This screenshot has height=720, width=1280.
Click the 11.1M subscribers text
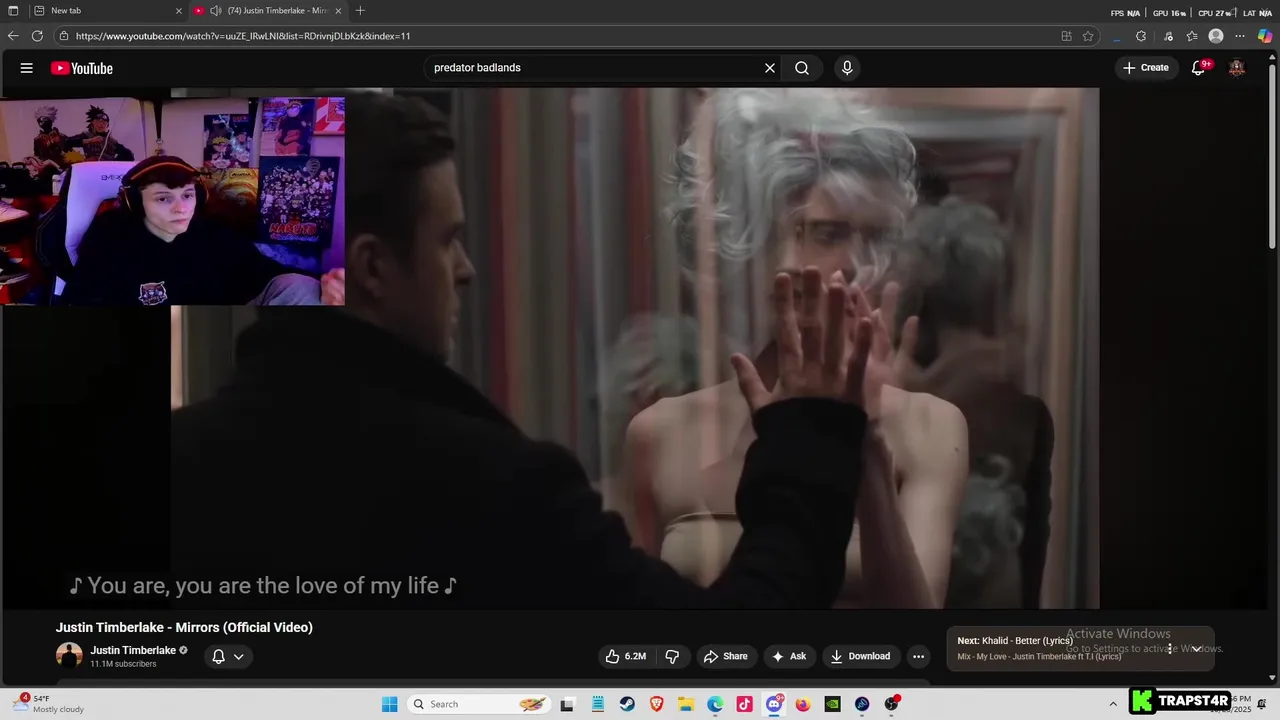tap(123, 664)
